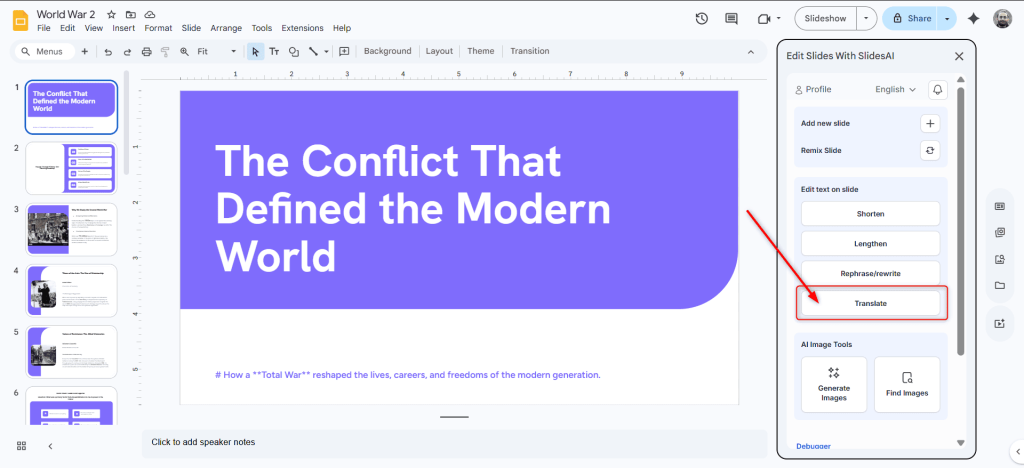The height and width of the screenshot is (468, 1024).
Task: Choose the select arrow tool
Action: 255,52
